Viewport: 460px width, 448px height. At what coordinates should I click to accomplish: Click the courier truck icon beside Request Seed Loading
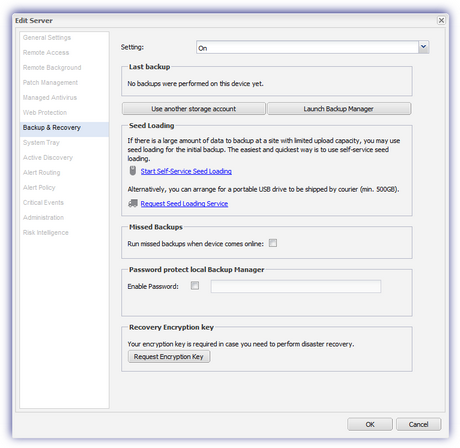[133, 203]
